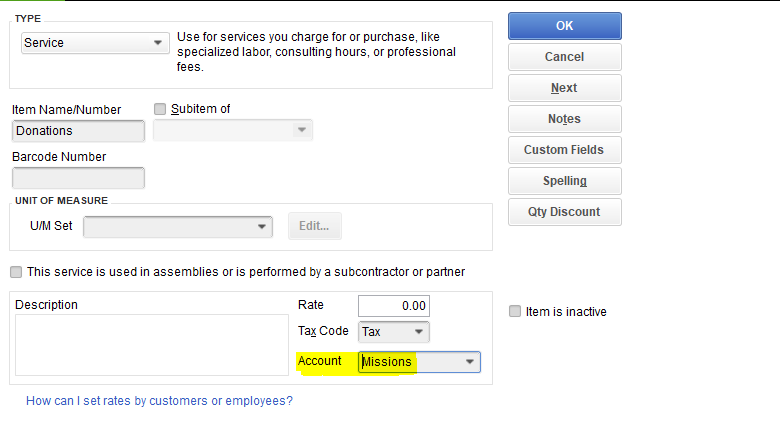The width and height of the screenshot is (780, 446).
Task: Focus the Barcode Number field
Action: coord(78,178)
